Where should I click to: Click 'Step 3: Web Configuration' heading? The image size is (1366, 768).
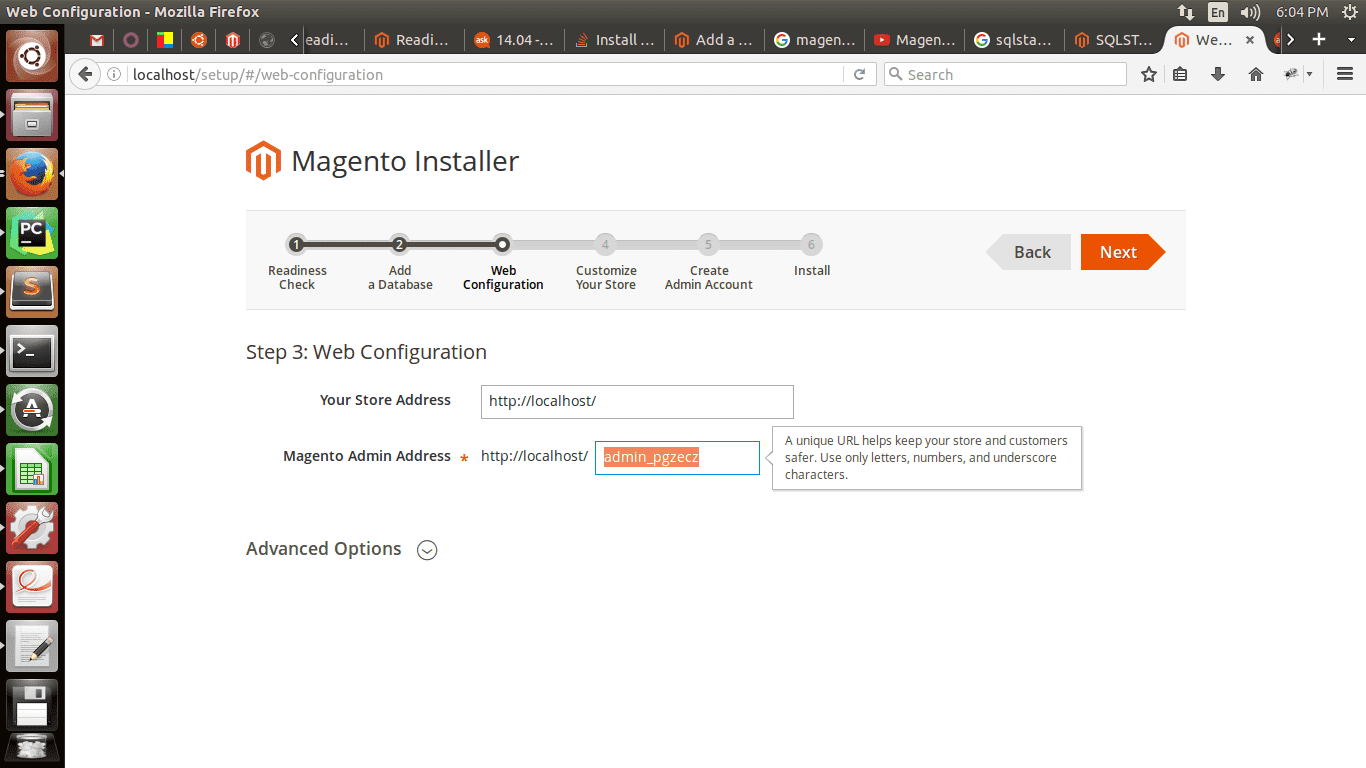(x=366, y=352)
